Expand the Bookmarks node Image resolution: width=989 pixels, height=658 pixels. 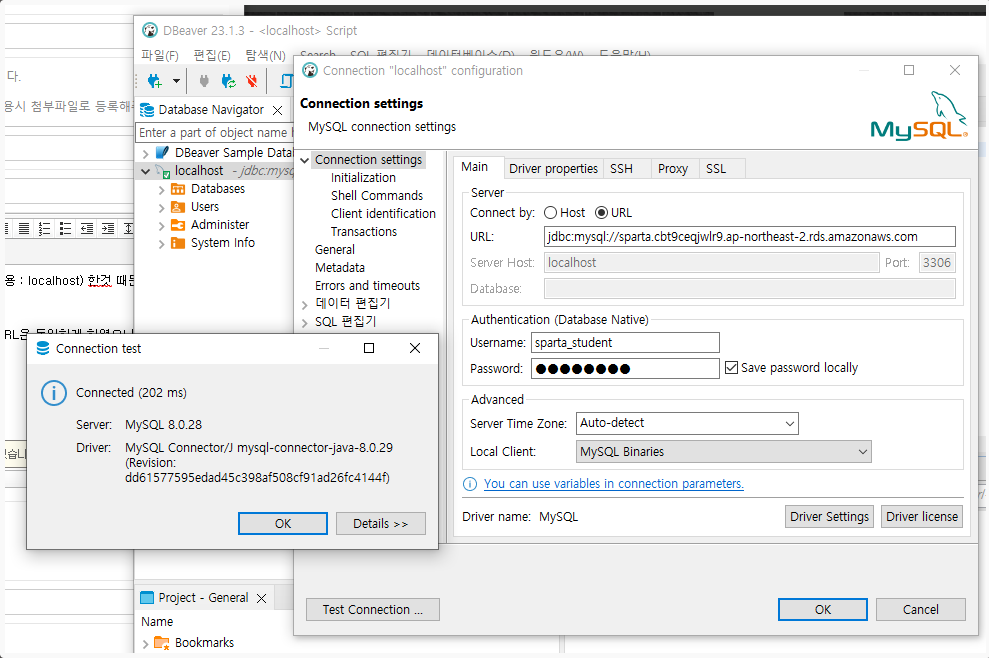click(x=146, y=643)
